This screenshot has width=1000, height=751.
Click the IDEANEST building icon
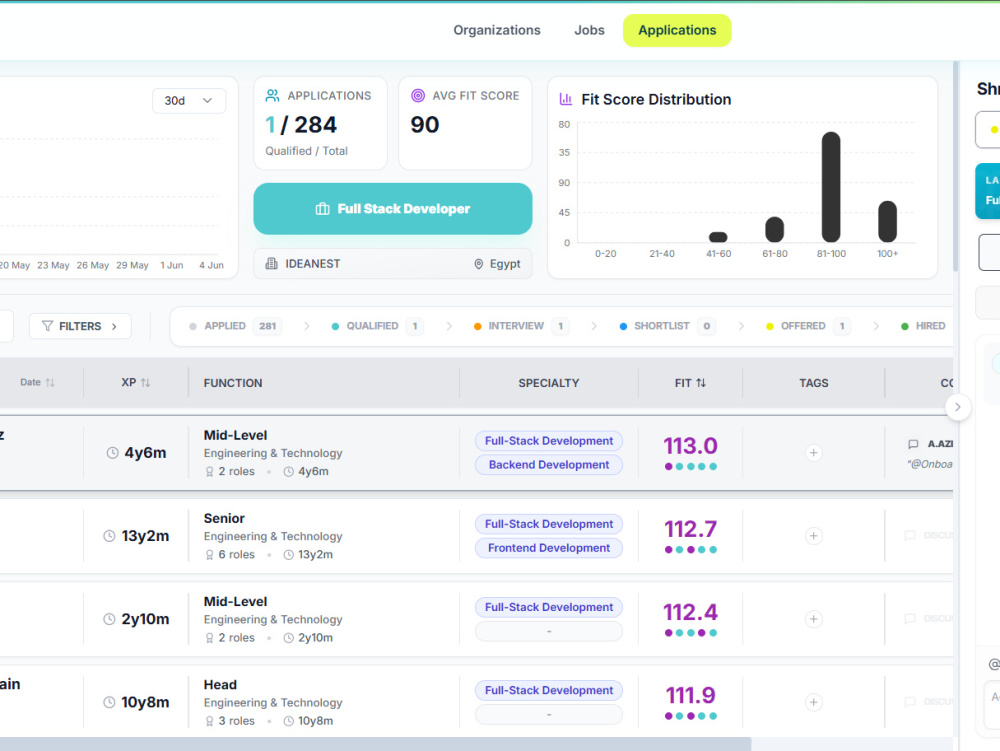coord(272,263)
